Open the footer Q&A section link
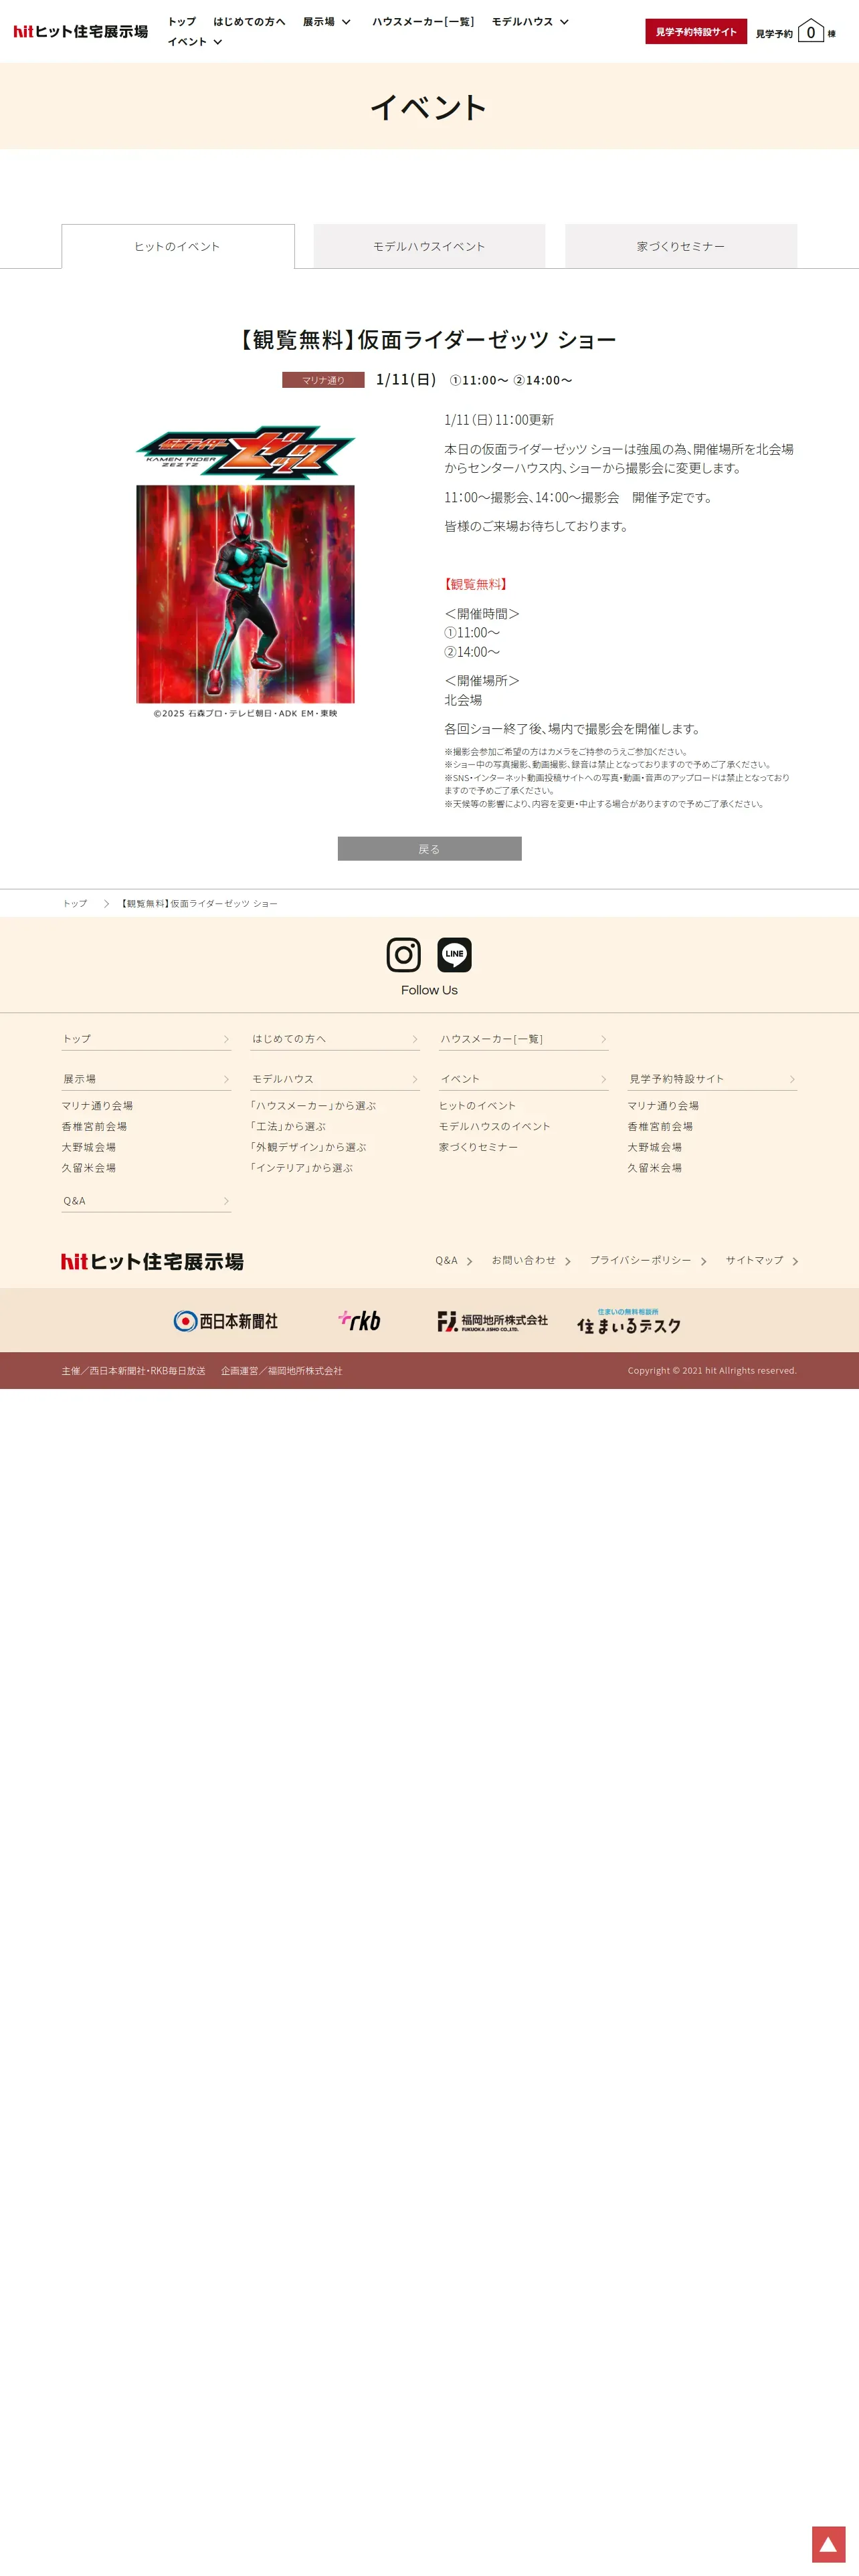The height and width of the screenshot is (2576, 859). tap(146, 1201)
